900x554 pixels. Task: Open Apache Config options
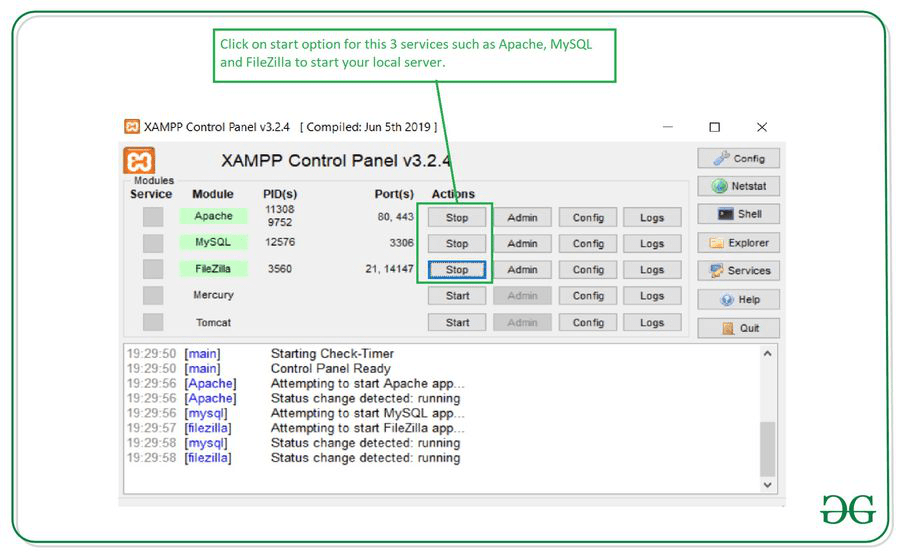point(588,218)
